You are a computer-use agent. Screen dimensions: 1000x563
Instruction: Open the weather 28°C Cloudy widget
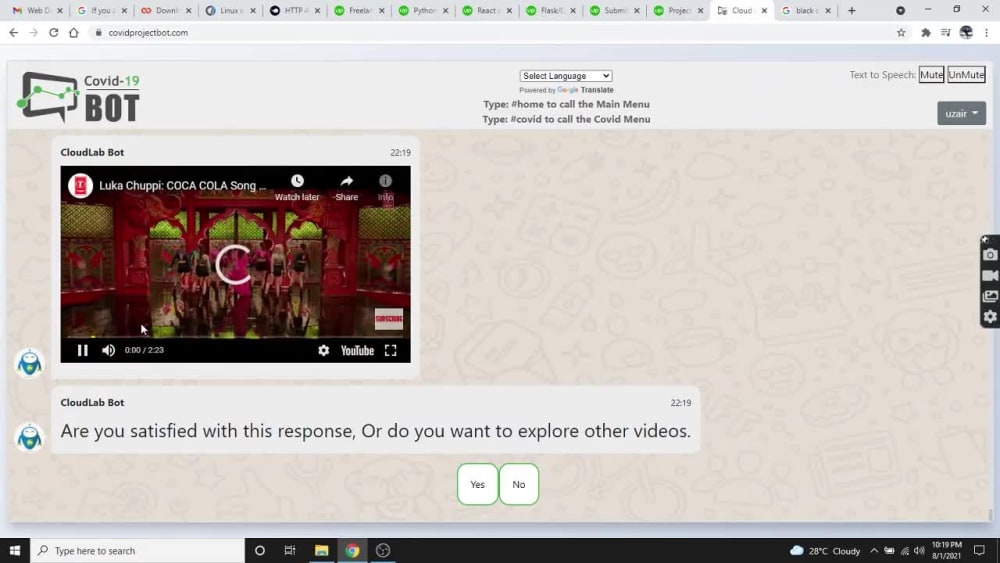(825, 551)
